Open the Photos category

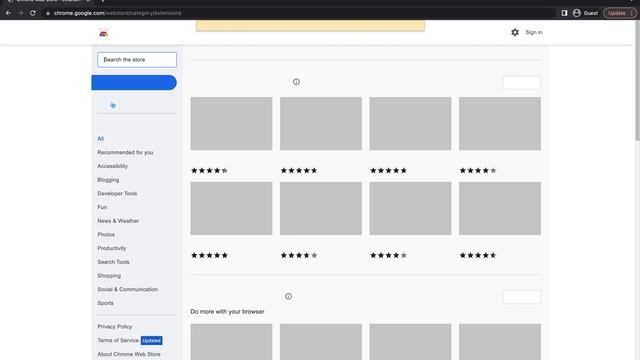pyautogui.click(x=106, y=235)
